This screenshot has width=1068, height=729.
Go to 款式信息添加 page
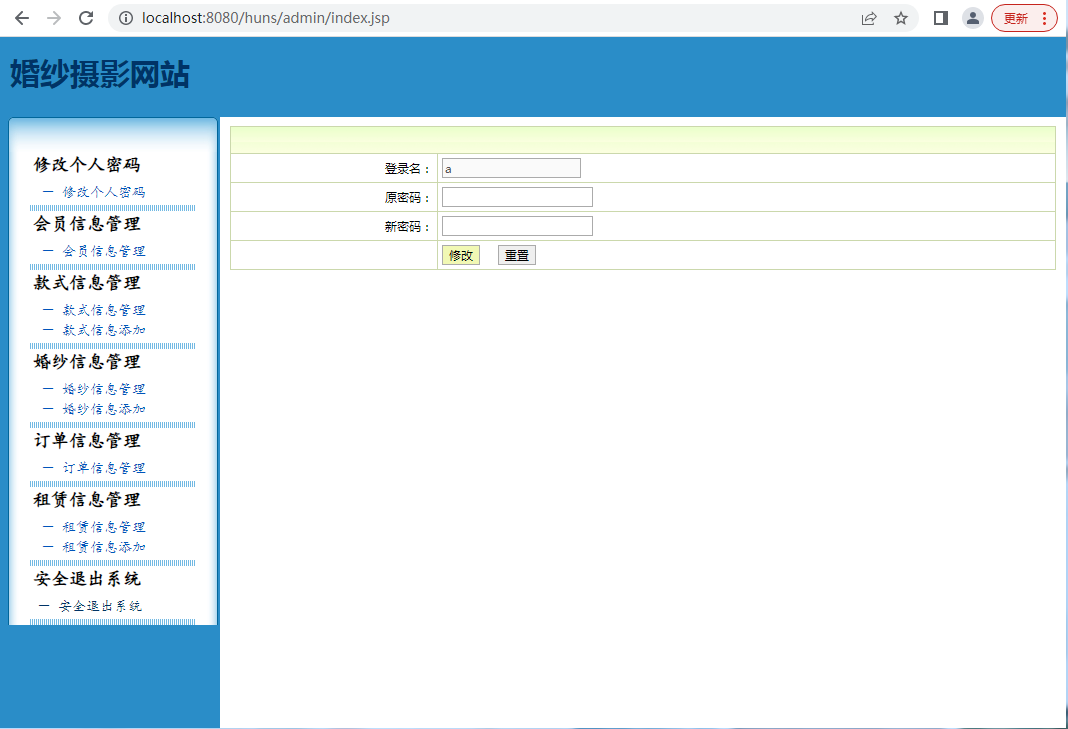[104, 330]
